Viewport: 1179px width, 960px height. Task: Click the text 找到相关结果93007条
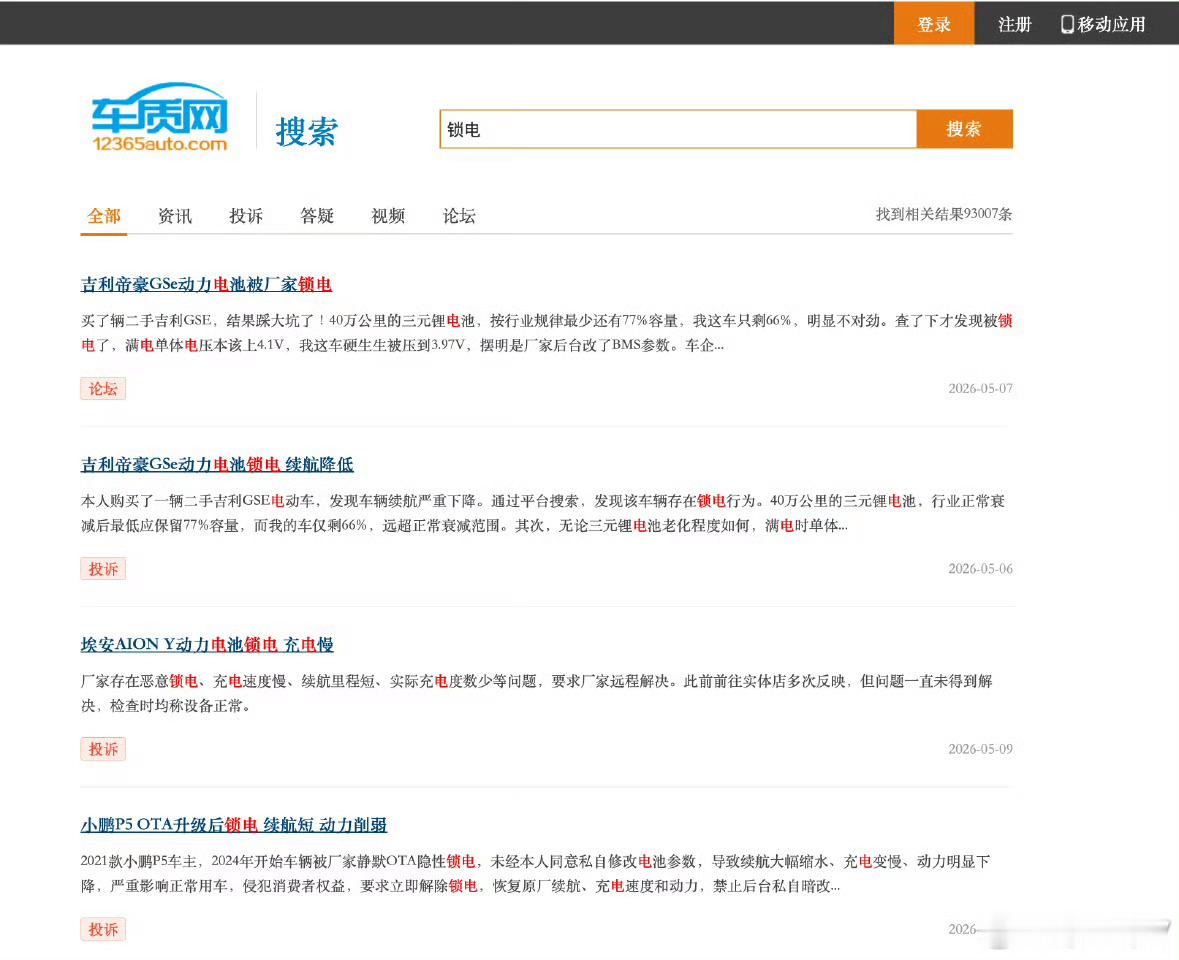pos(944,214)
